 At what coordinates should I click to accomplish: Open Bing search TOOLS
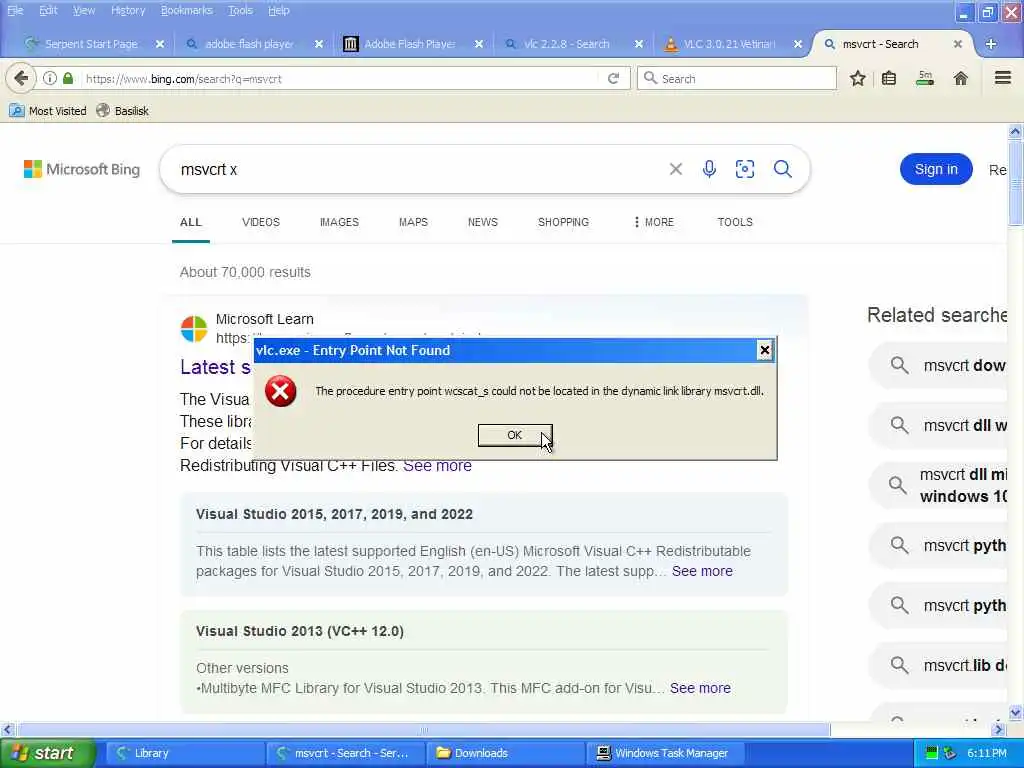click(x=735, y=222)
